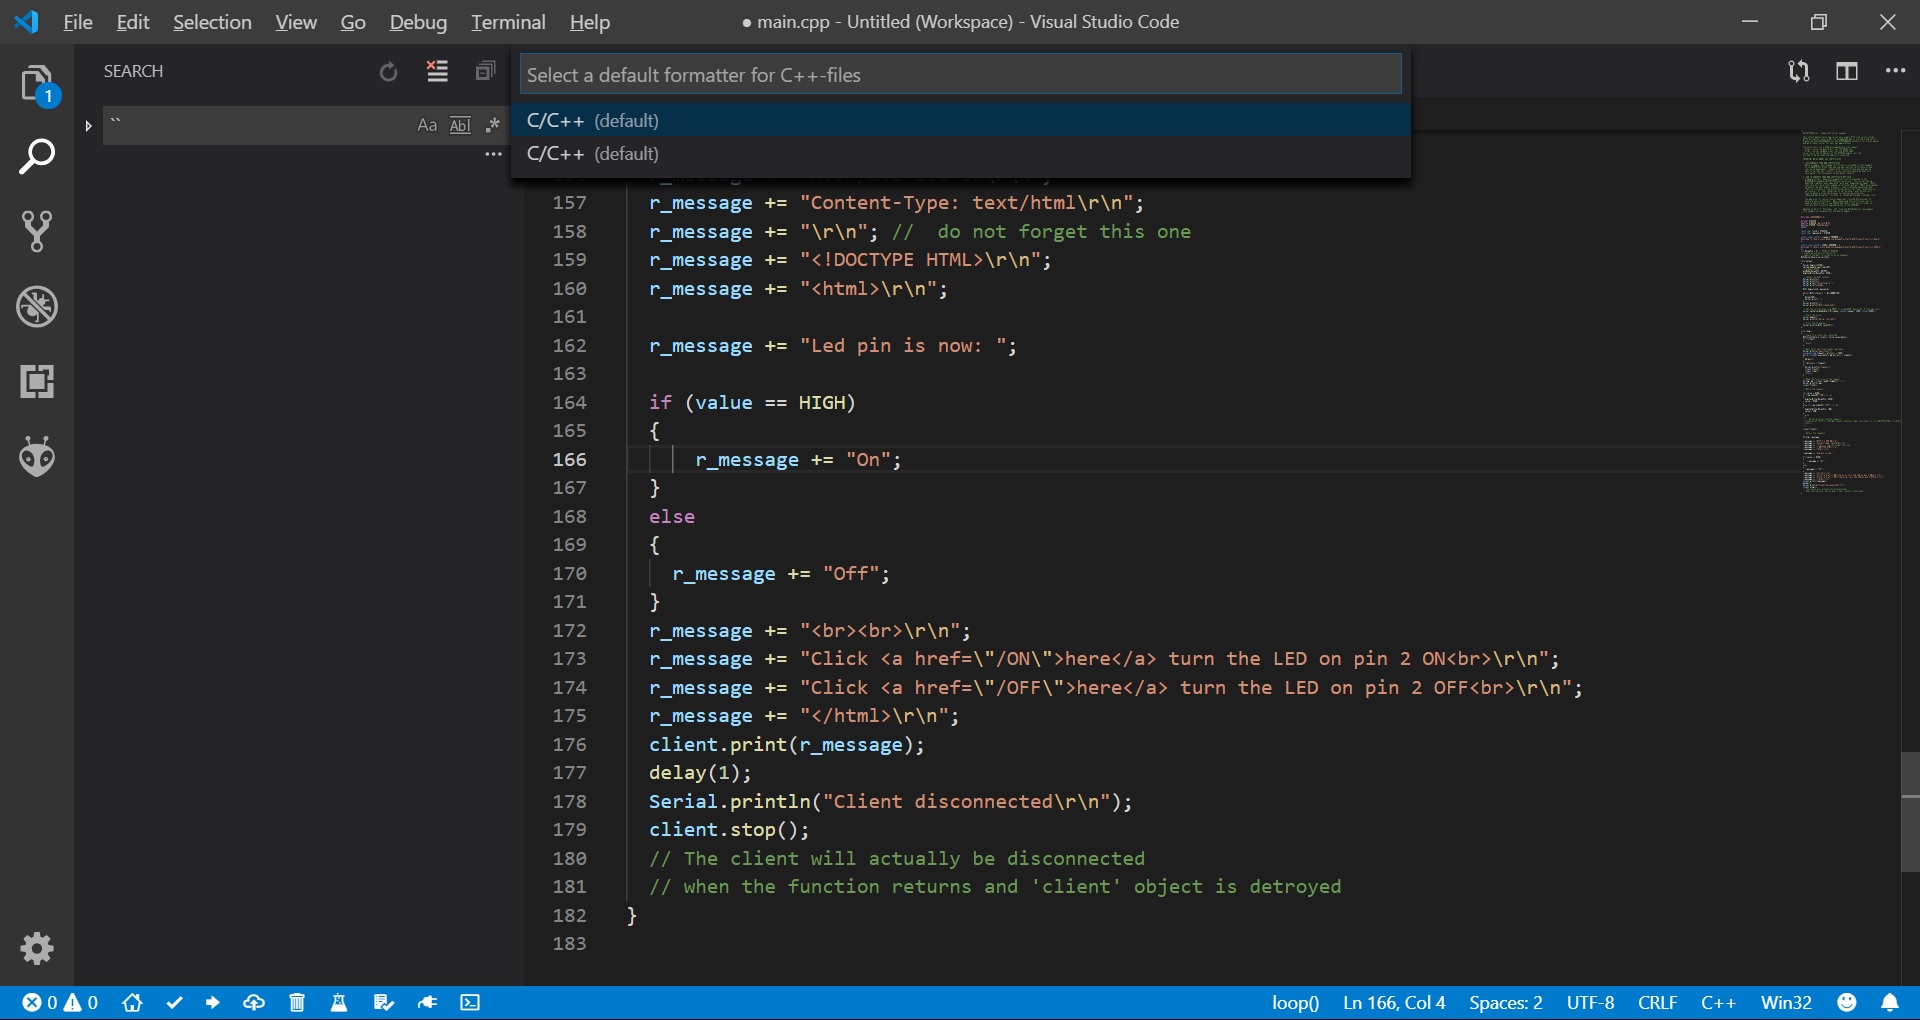Open the Explorer view in activity bar

coord(37,84)
